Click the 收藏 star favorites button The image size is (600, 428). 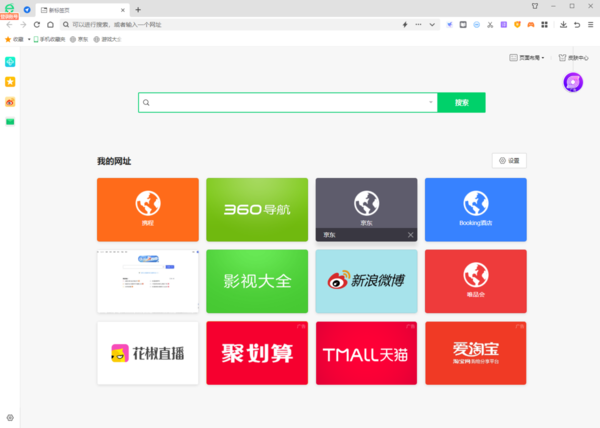(14, 39)
